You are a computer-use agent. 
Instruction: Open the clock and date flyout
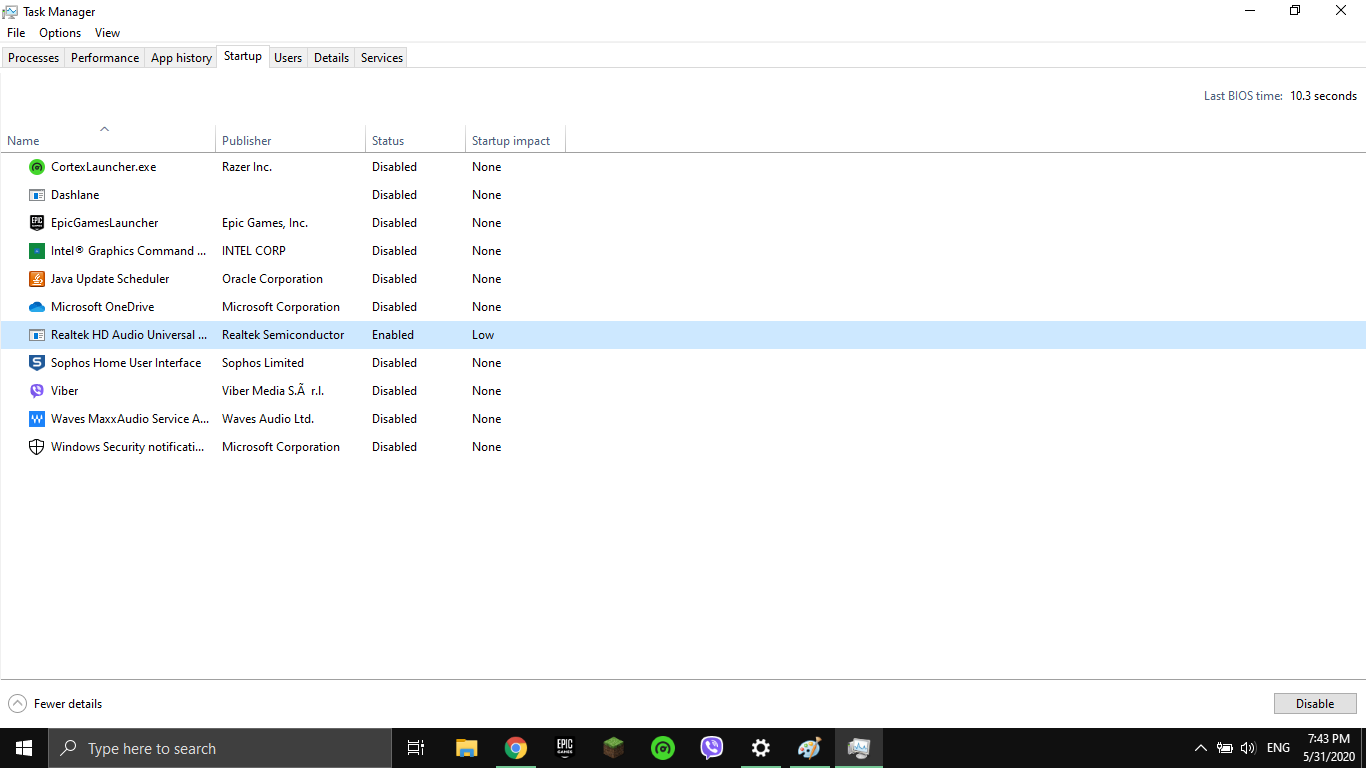(1328, 748)
